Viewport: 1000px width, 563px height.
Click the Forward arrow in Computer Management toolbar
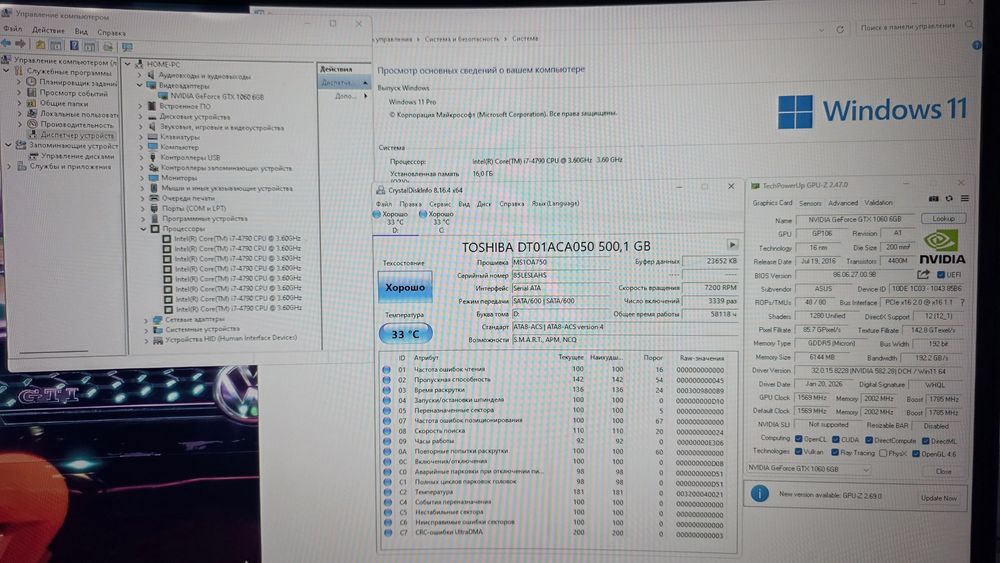pos(20,44)
